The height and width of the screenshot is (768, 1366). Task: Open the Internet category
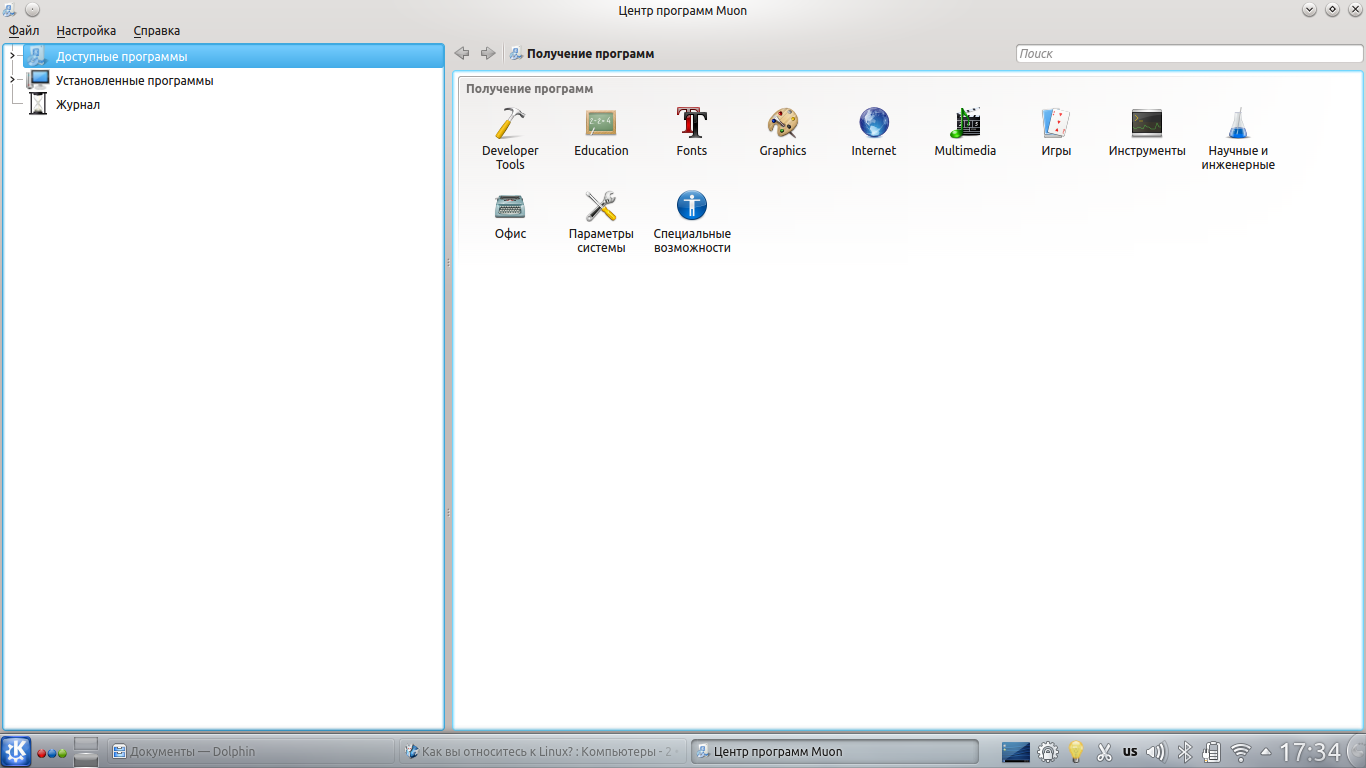[873, 132]
